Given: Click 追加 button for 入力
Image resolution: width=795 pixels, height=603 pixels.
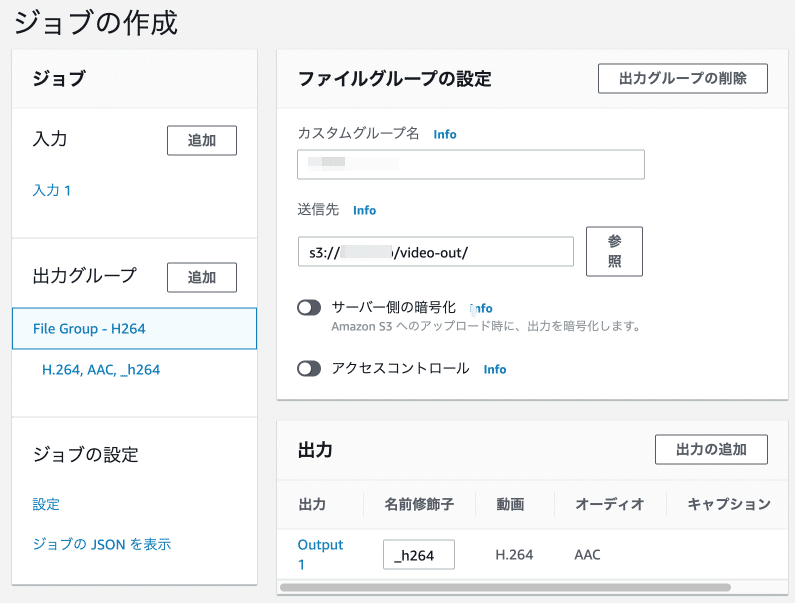Looking at the screenshot, I should pyautogui.click(x=201, y=141).
